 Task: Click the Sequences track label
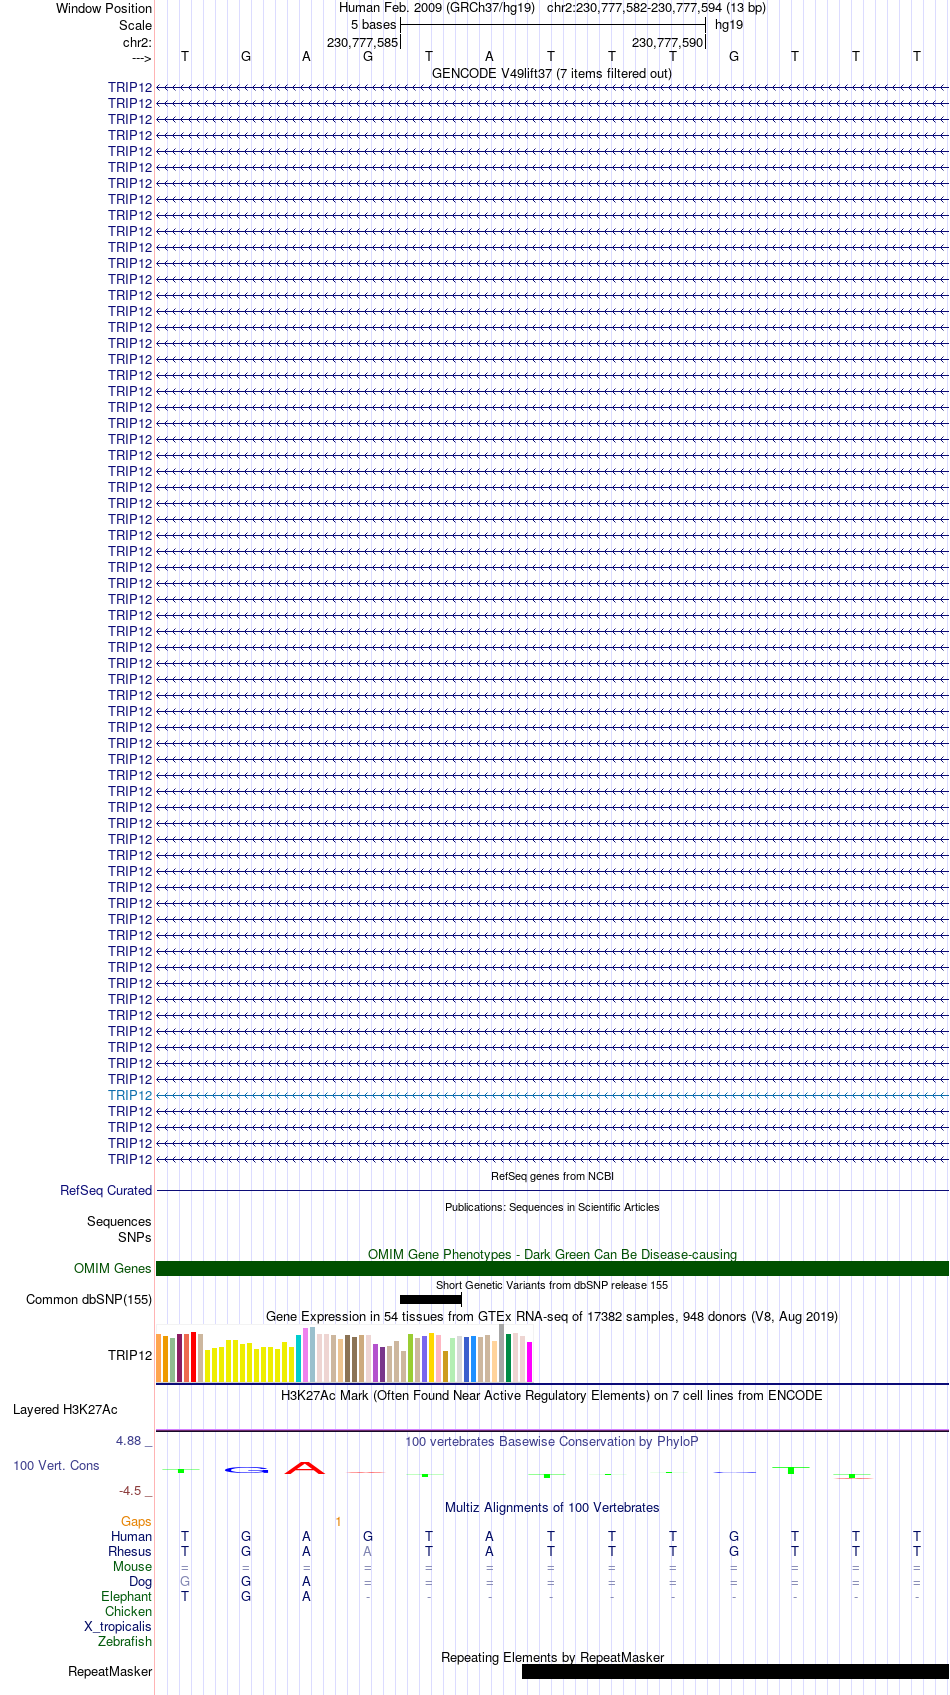(119, 1221)
